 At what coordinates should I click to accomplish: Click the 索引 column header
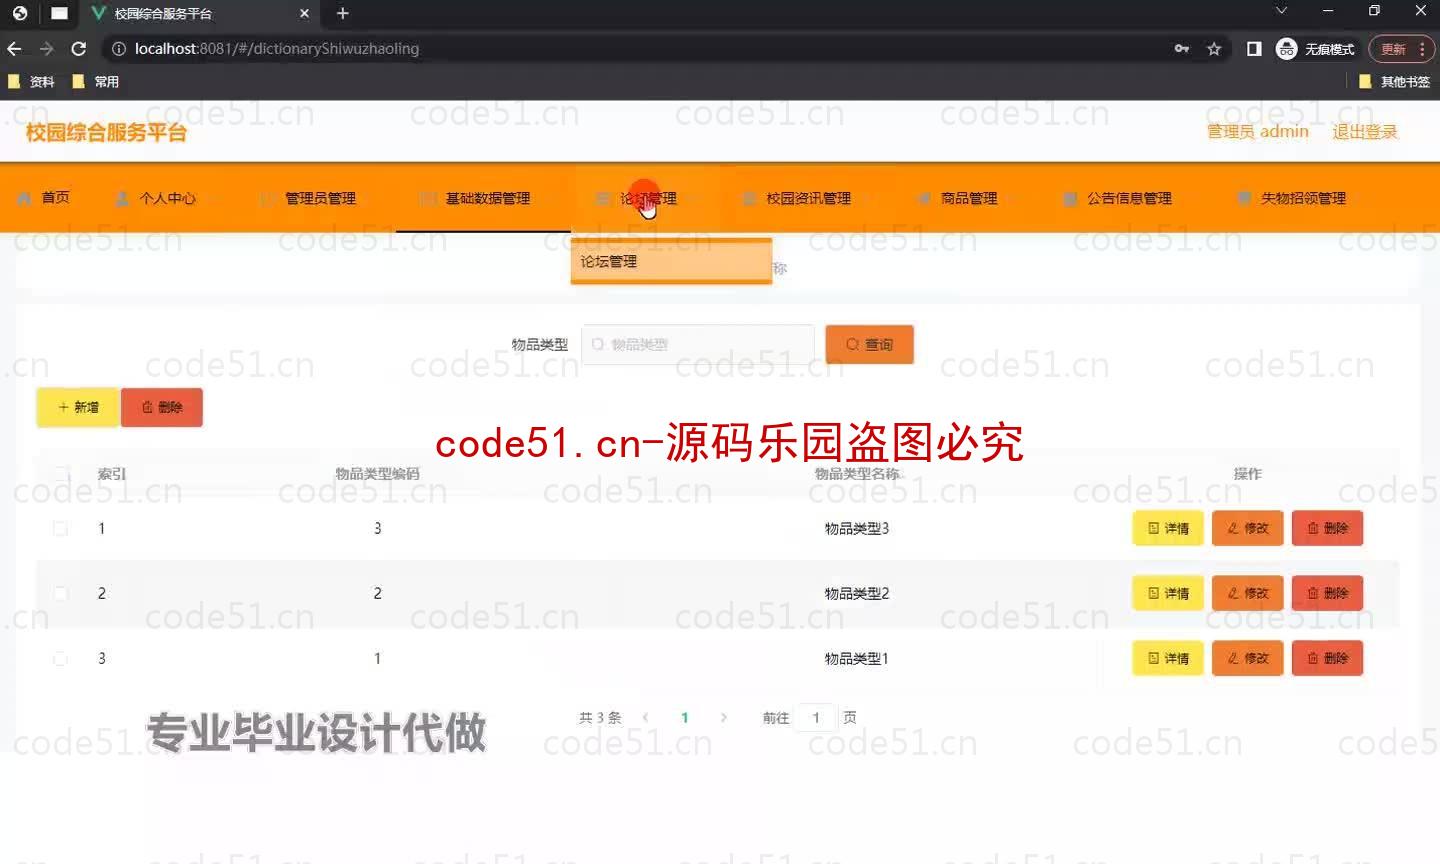pyautogui.click(x=112, y=474)
